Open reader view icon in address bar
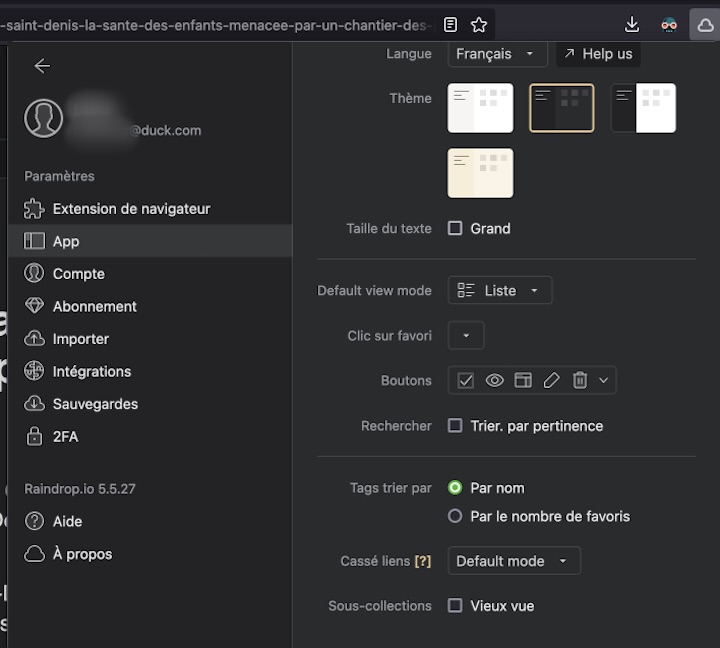This screenshot has width=720, height=648. tap(451, 24)
